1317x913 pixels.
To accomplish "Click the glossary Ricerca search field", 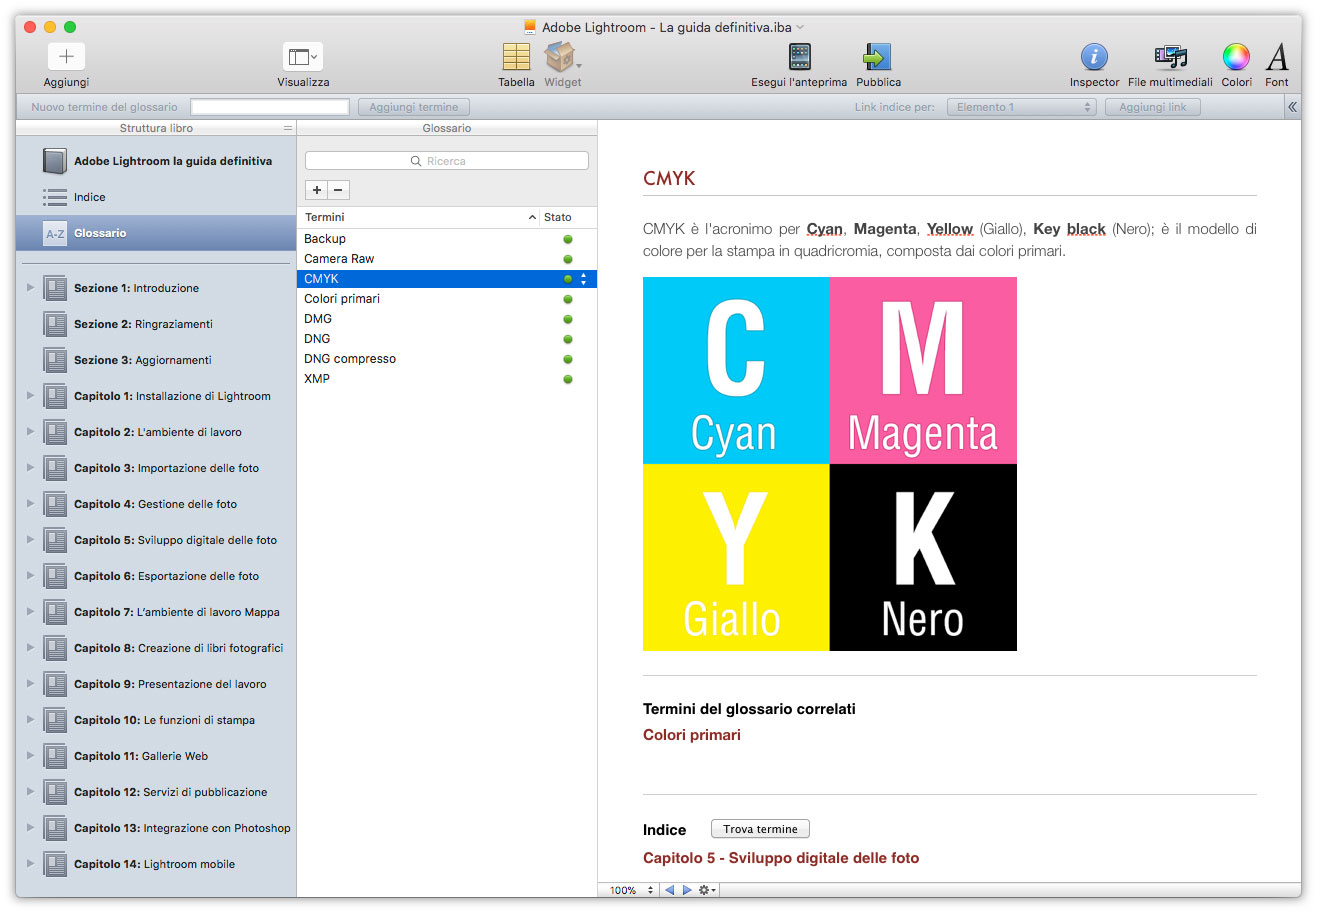I will click(x=447, y=161).
